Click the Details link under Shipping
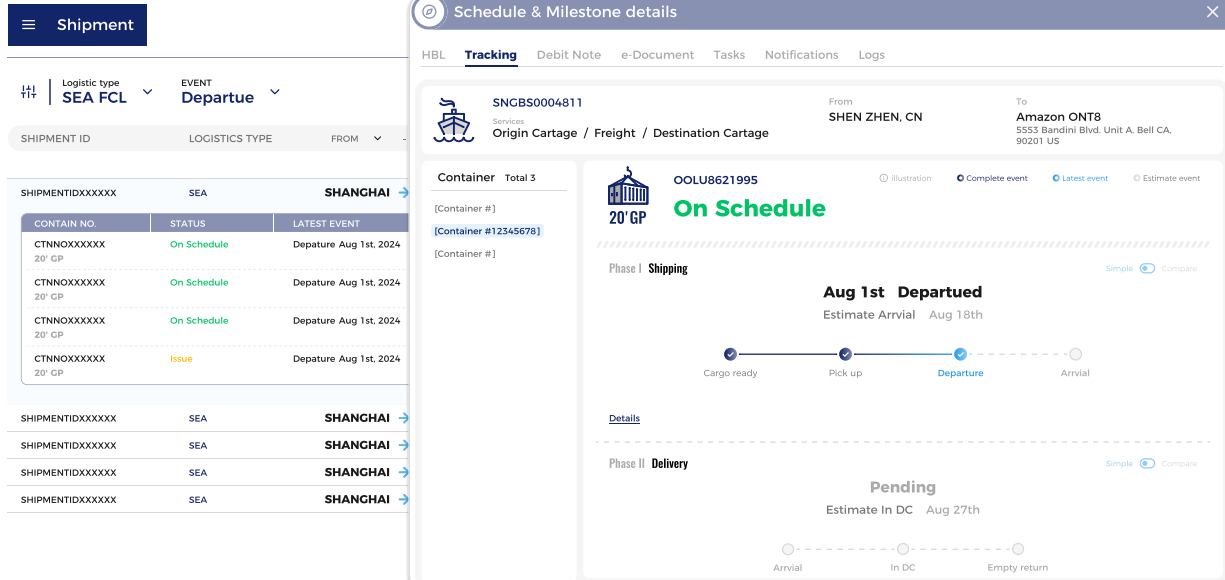 (x=624, y=418)
